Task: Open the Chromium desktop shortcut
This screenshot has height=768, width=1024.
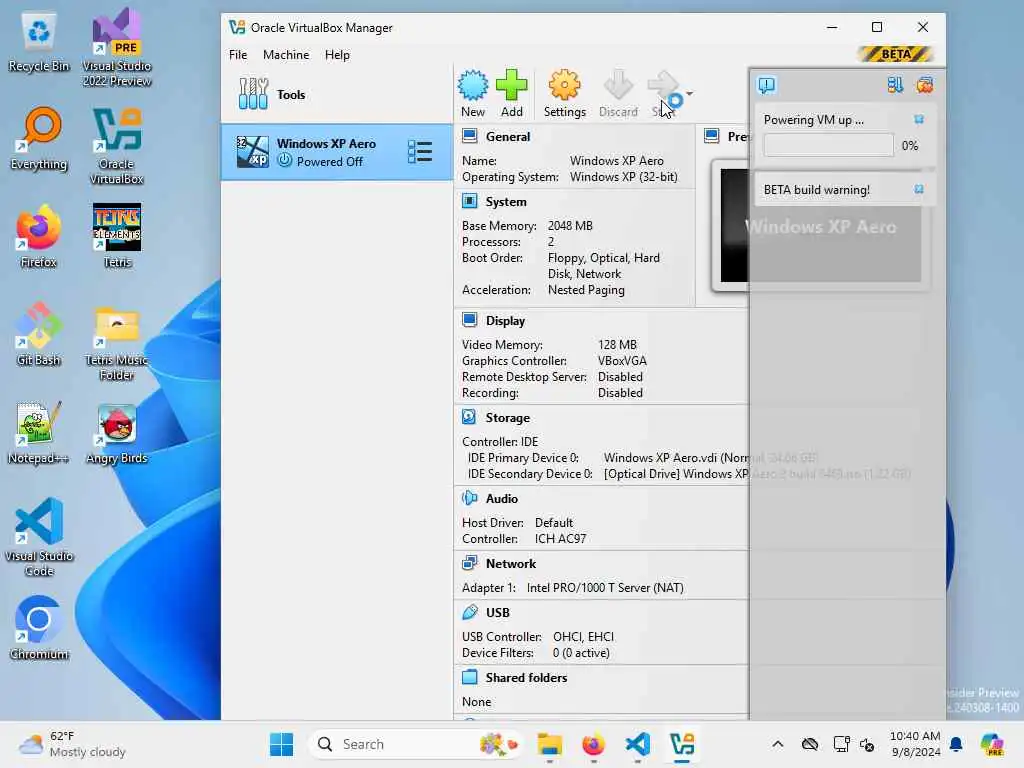Action: point(39,628)
